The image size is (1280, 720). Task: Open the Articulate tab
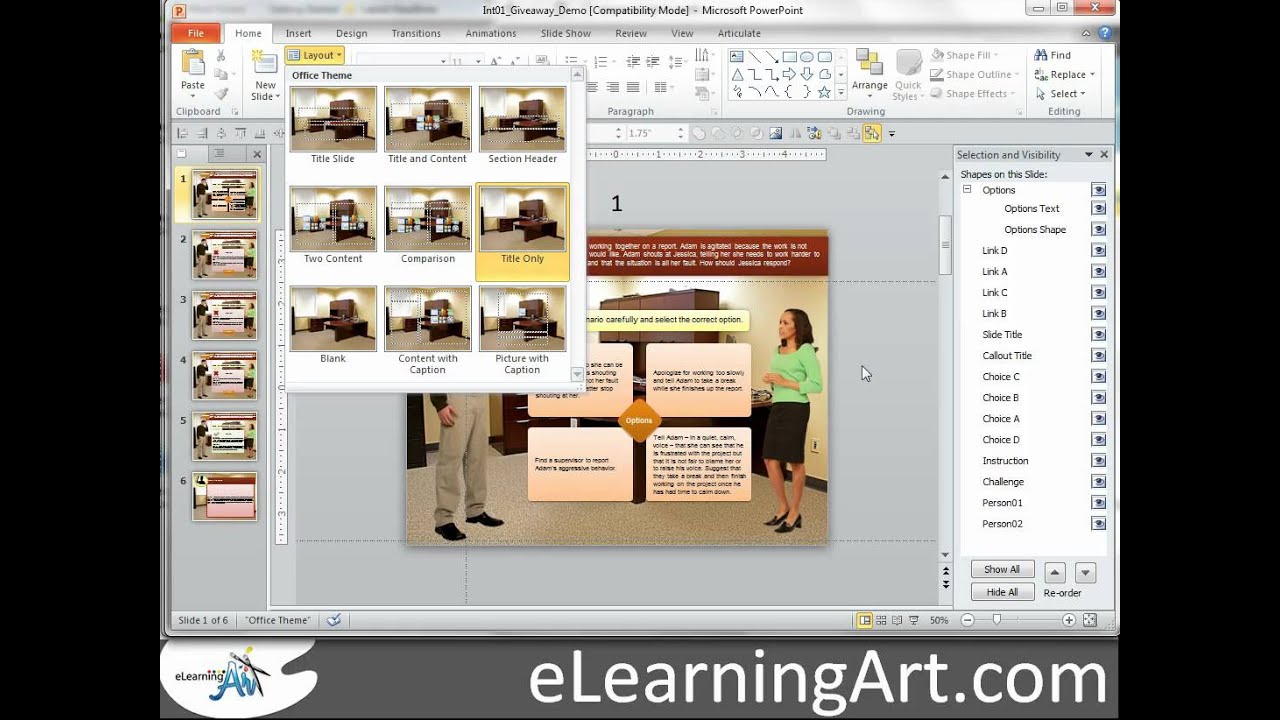739,33
